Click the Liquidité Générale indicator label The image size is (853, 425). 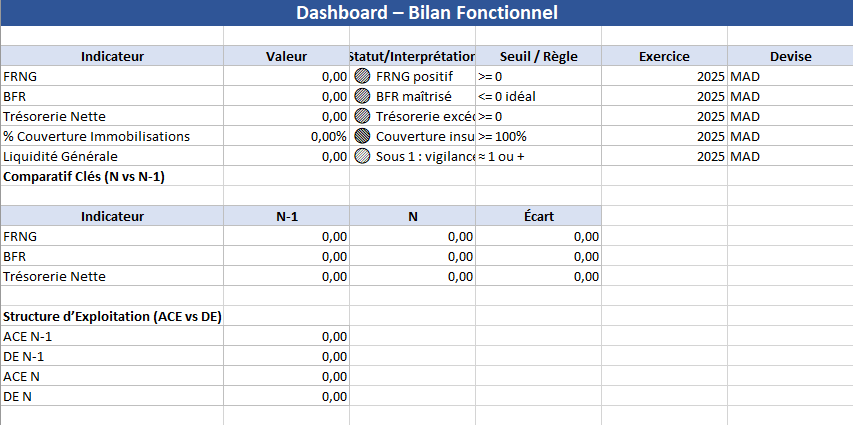click(60, 156)
